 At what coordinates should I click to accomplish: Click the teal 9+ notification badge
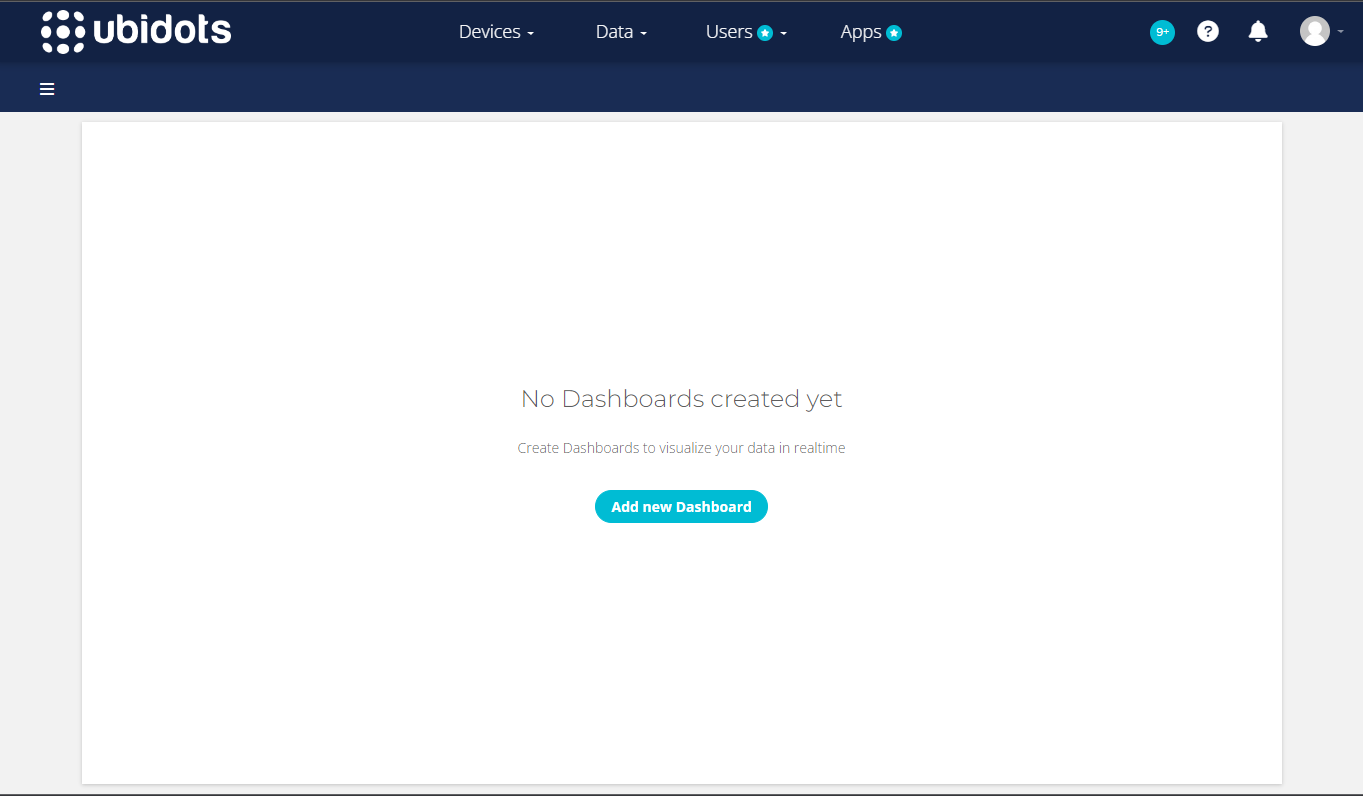(x=1162, y=31)
